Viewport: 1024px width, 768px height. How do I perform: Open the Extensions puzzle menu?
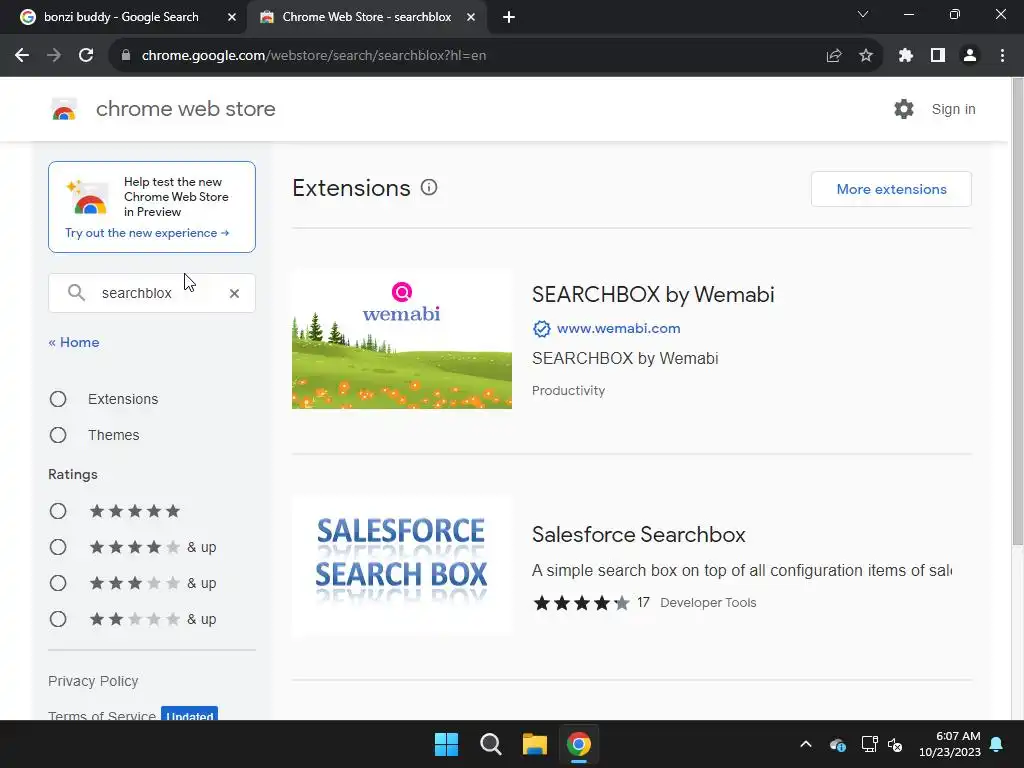click(905, 56)
